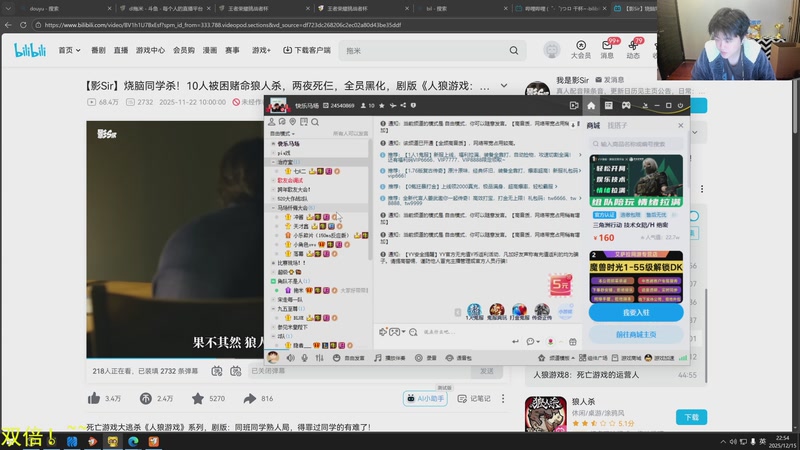Mute the YY speaker icon

click(290, 358)
